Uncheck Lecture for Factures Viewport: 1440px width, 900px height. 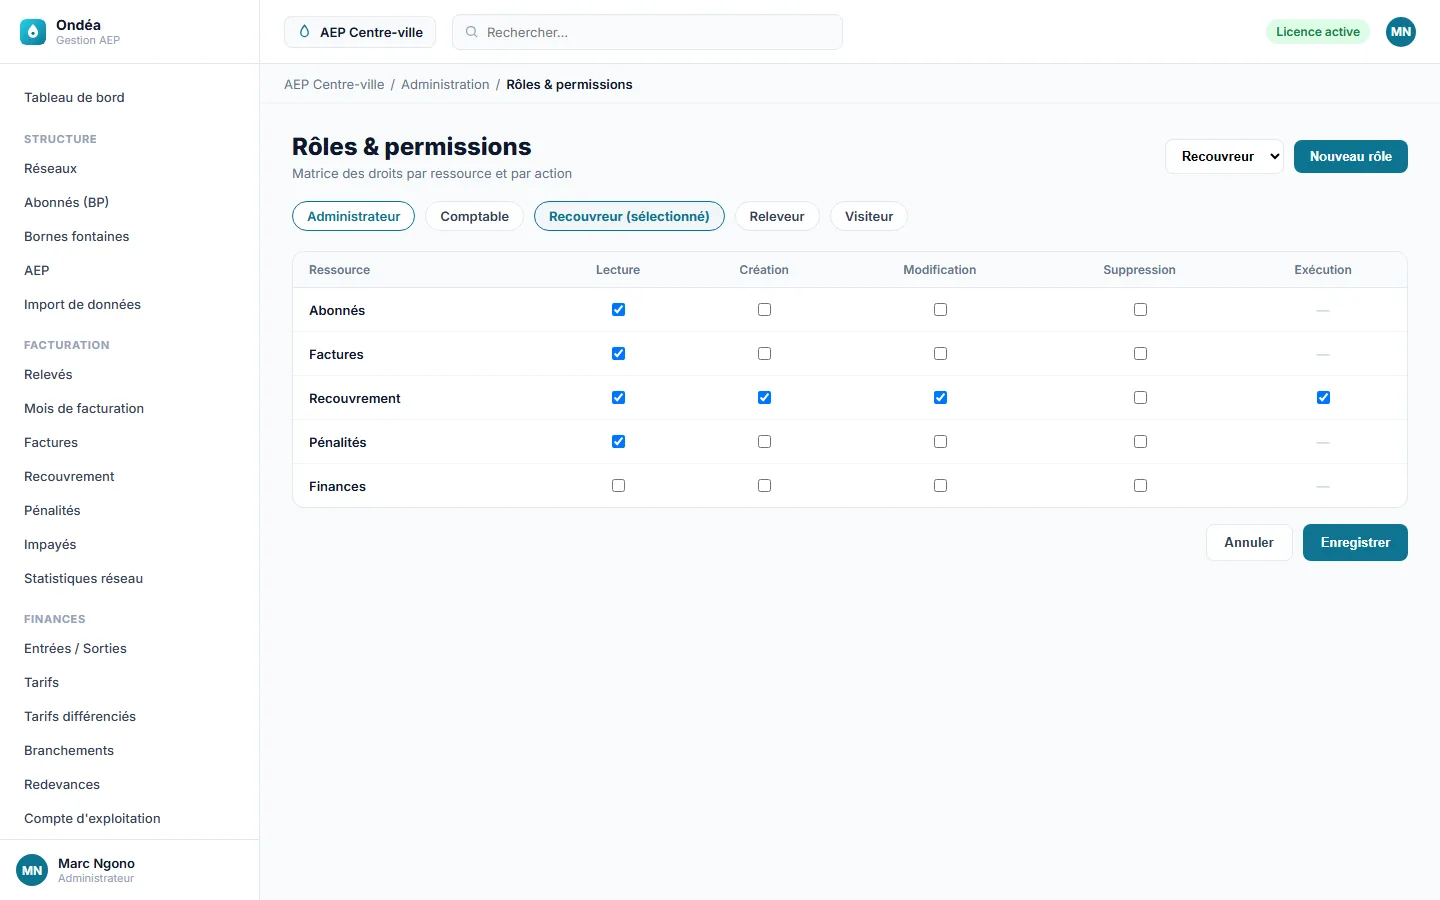tap(618, 354)
